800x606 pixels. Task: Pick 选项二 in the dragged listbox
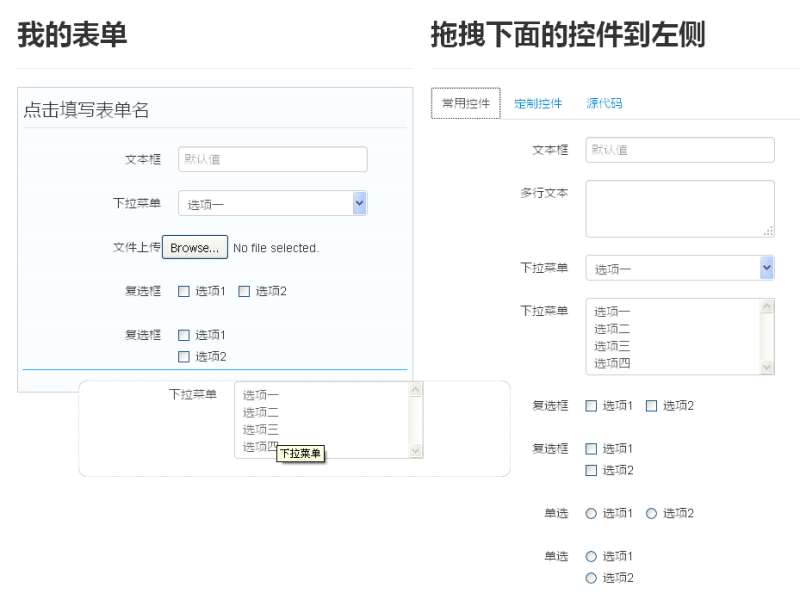pos(260,412)
